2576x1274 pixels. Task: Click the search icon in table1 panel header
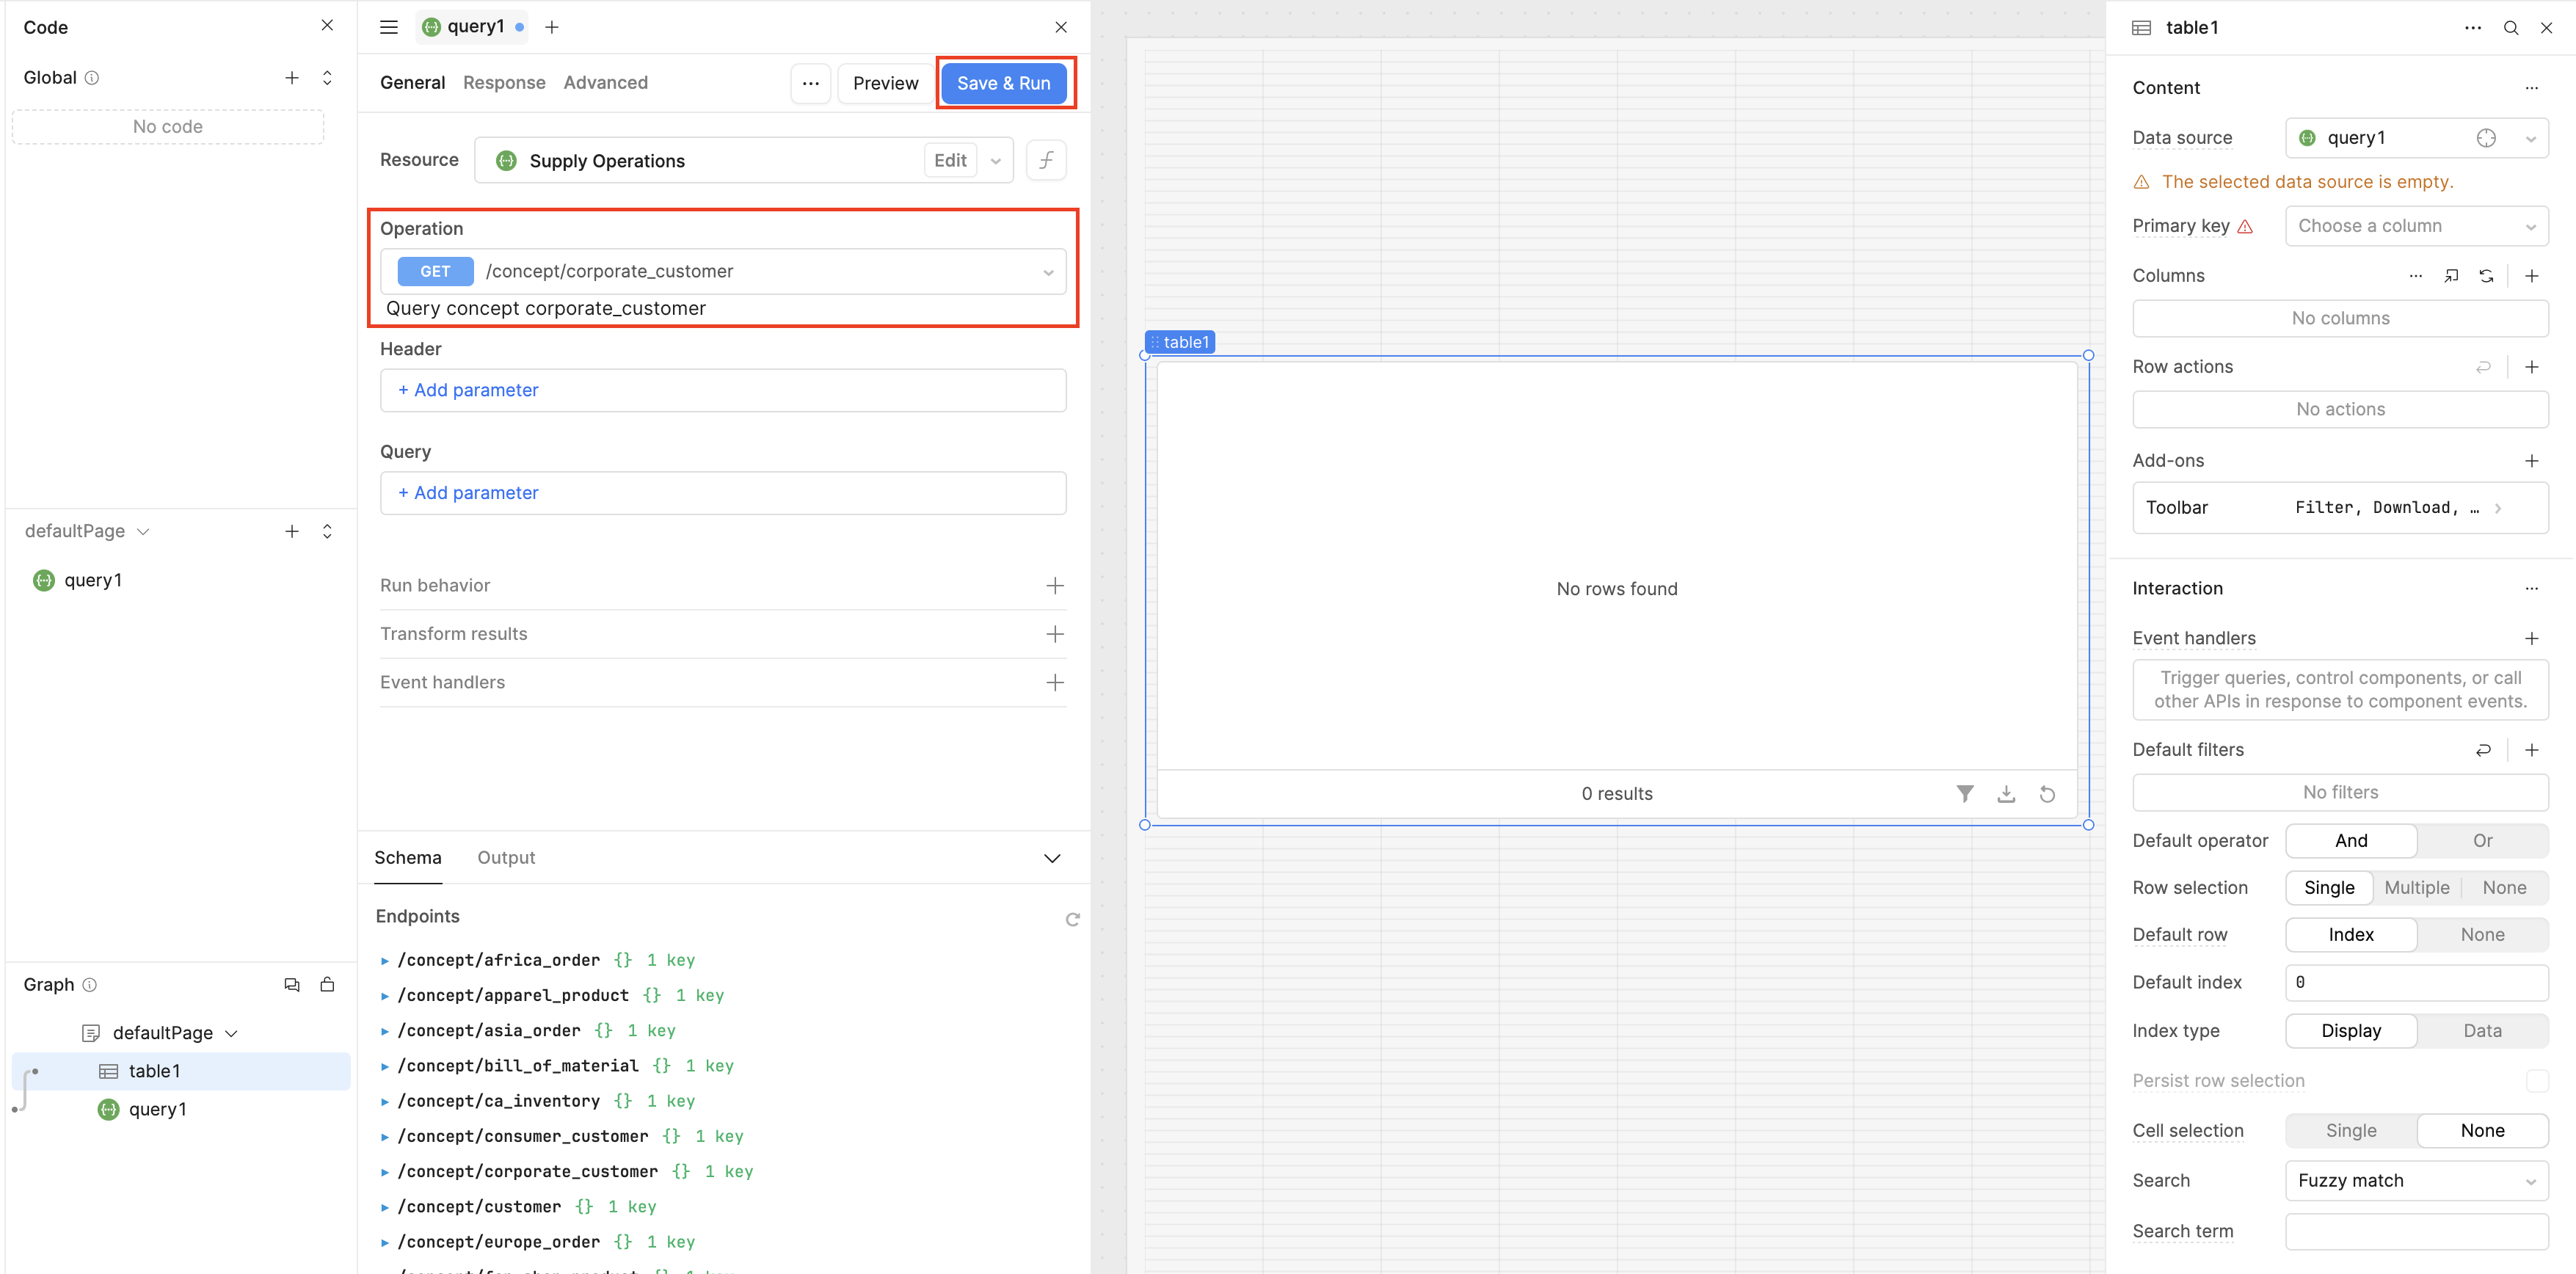click(2511, 27)
